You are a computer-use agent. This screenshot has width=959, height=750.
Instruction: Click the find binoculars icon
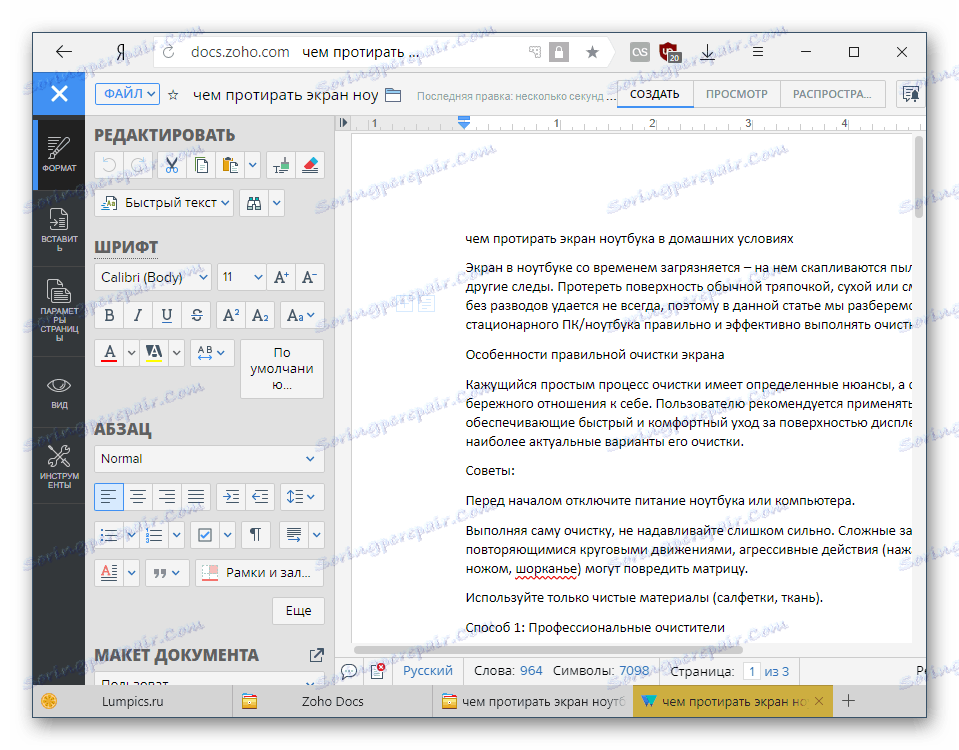coord(254,203)
